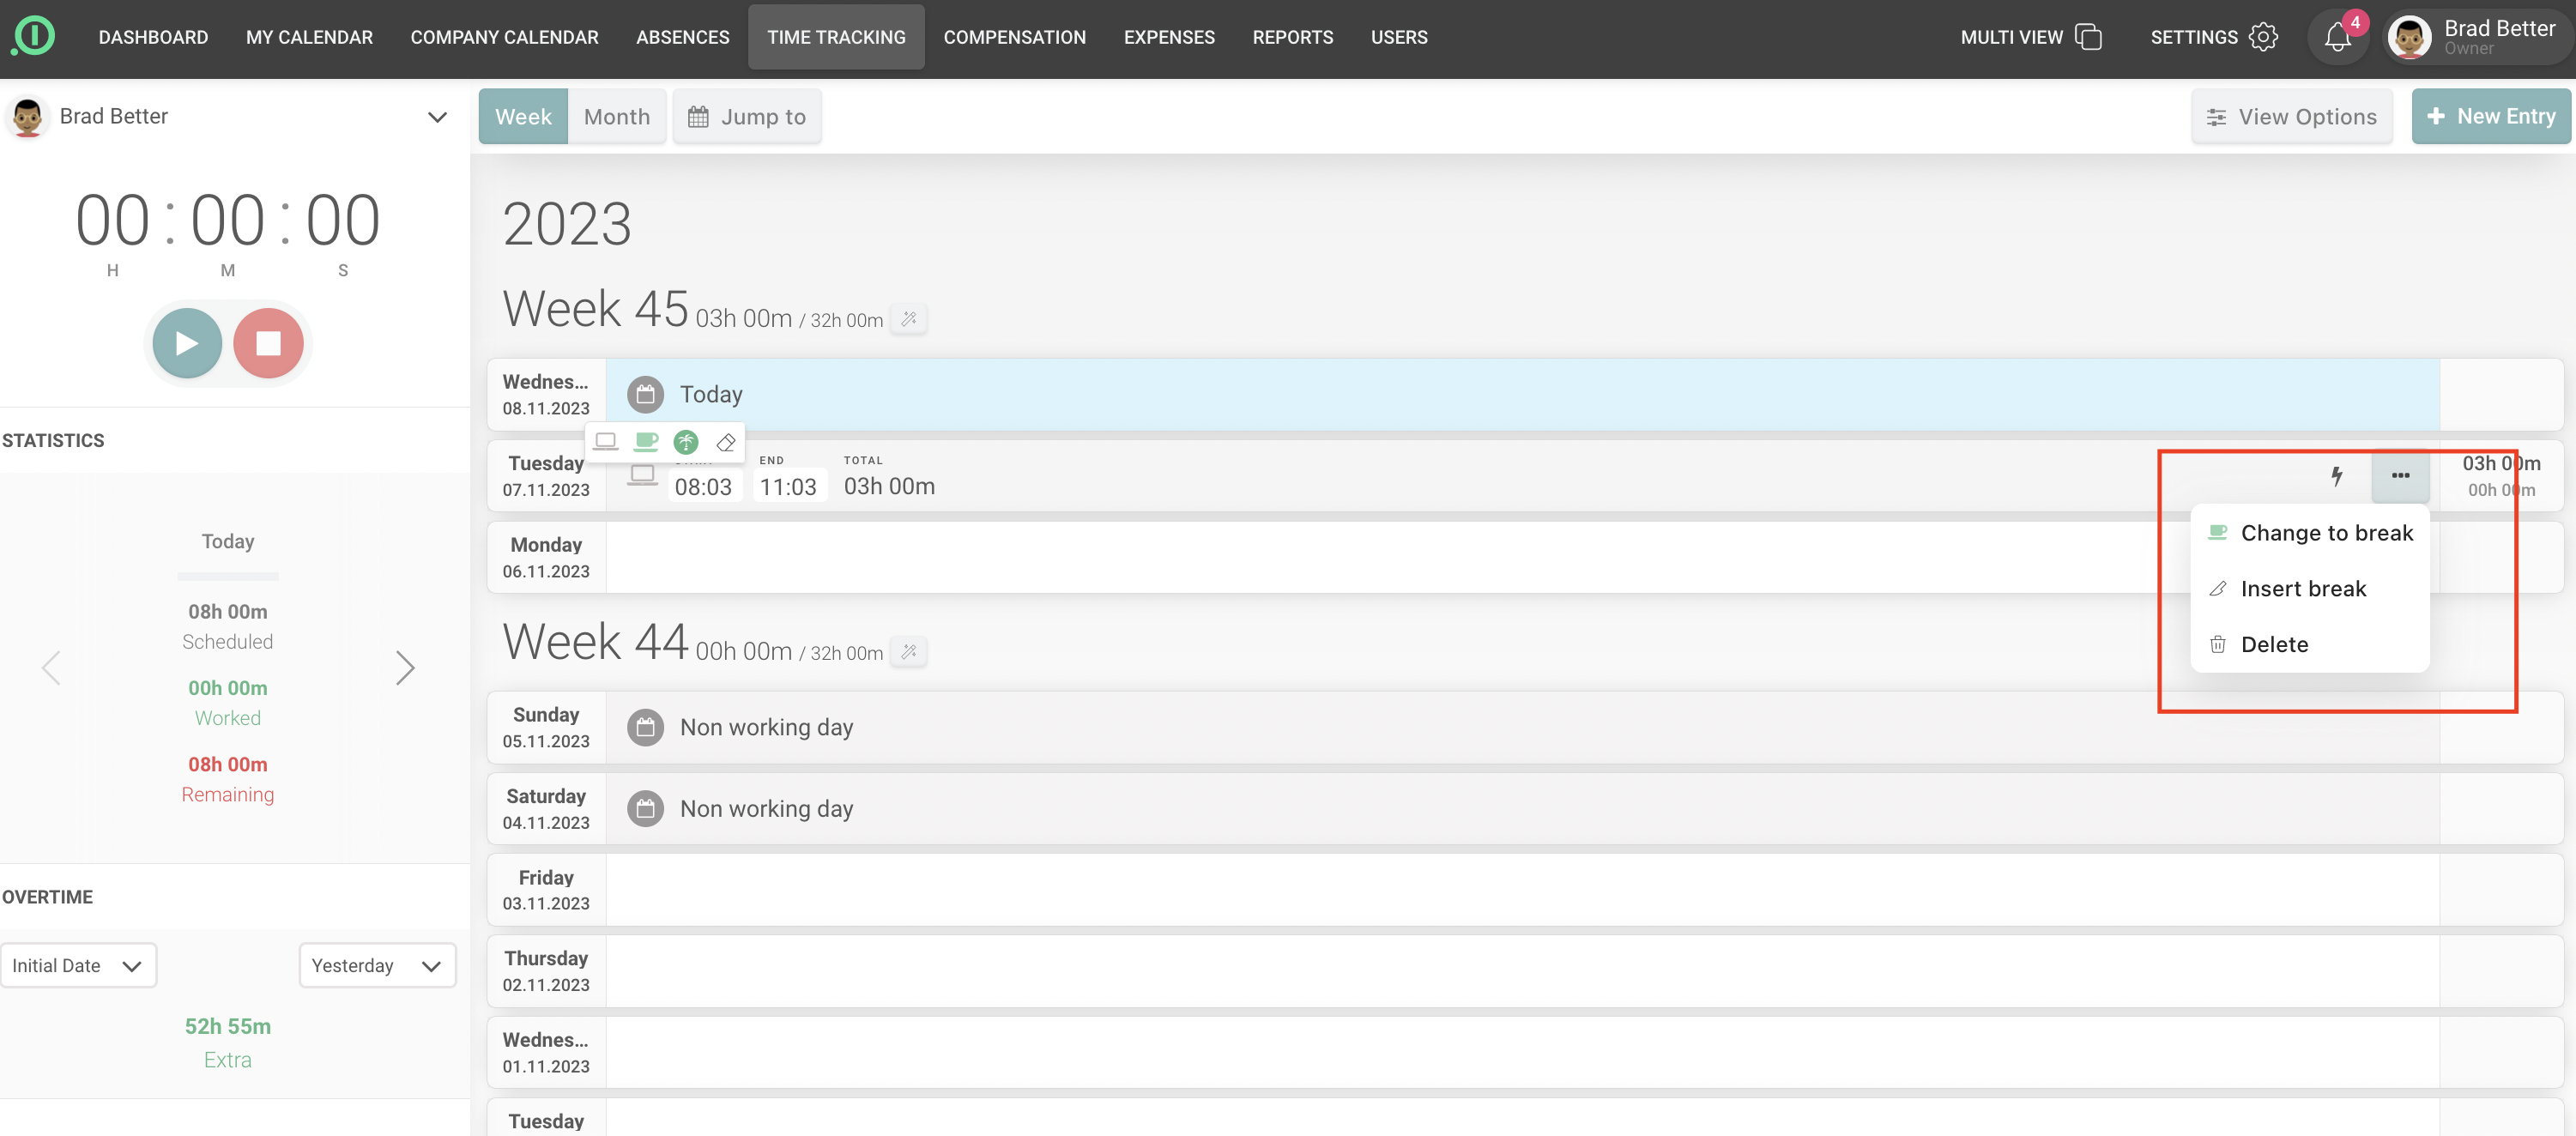
Task: Open View Options
Action: click(x=2291, y=117)
